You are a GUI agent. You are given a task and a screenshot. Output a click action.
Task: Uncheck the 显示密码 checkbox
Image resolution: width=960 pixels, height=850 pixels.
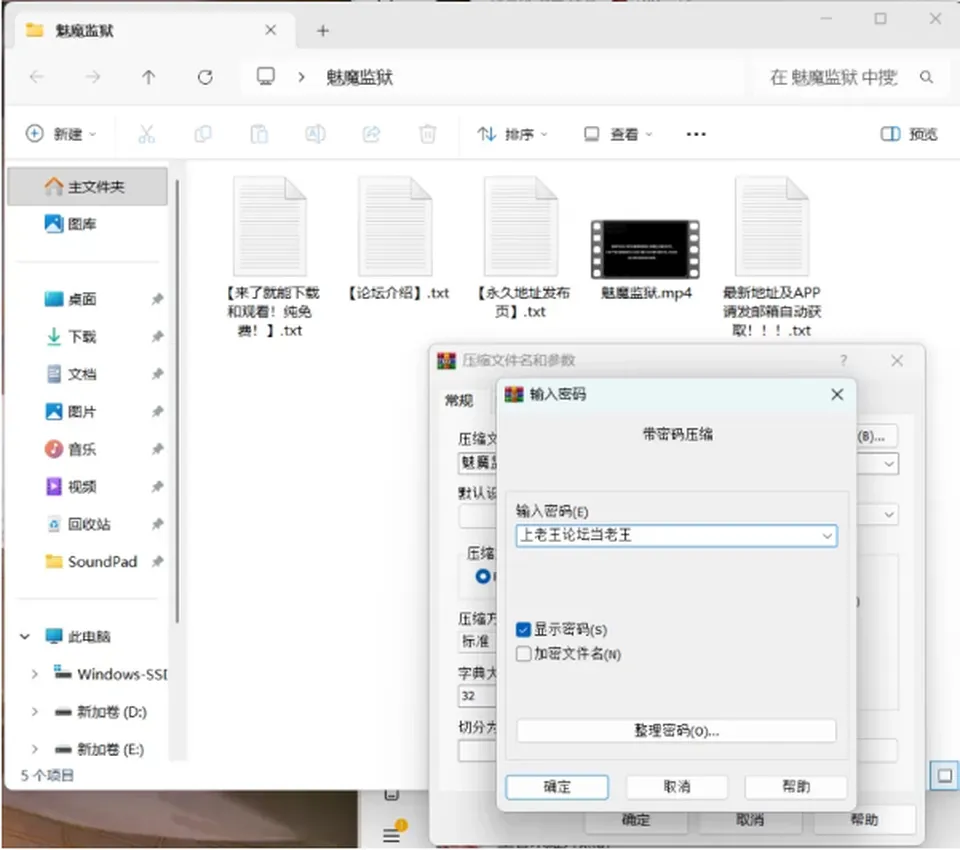coord(523,630)
